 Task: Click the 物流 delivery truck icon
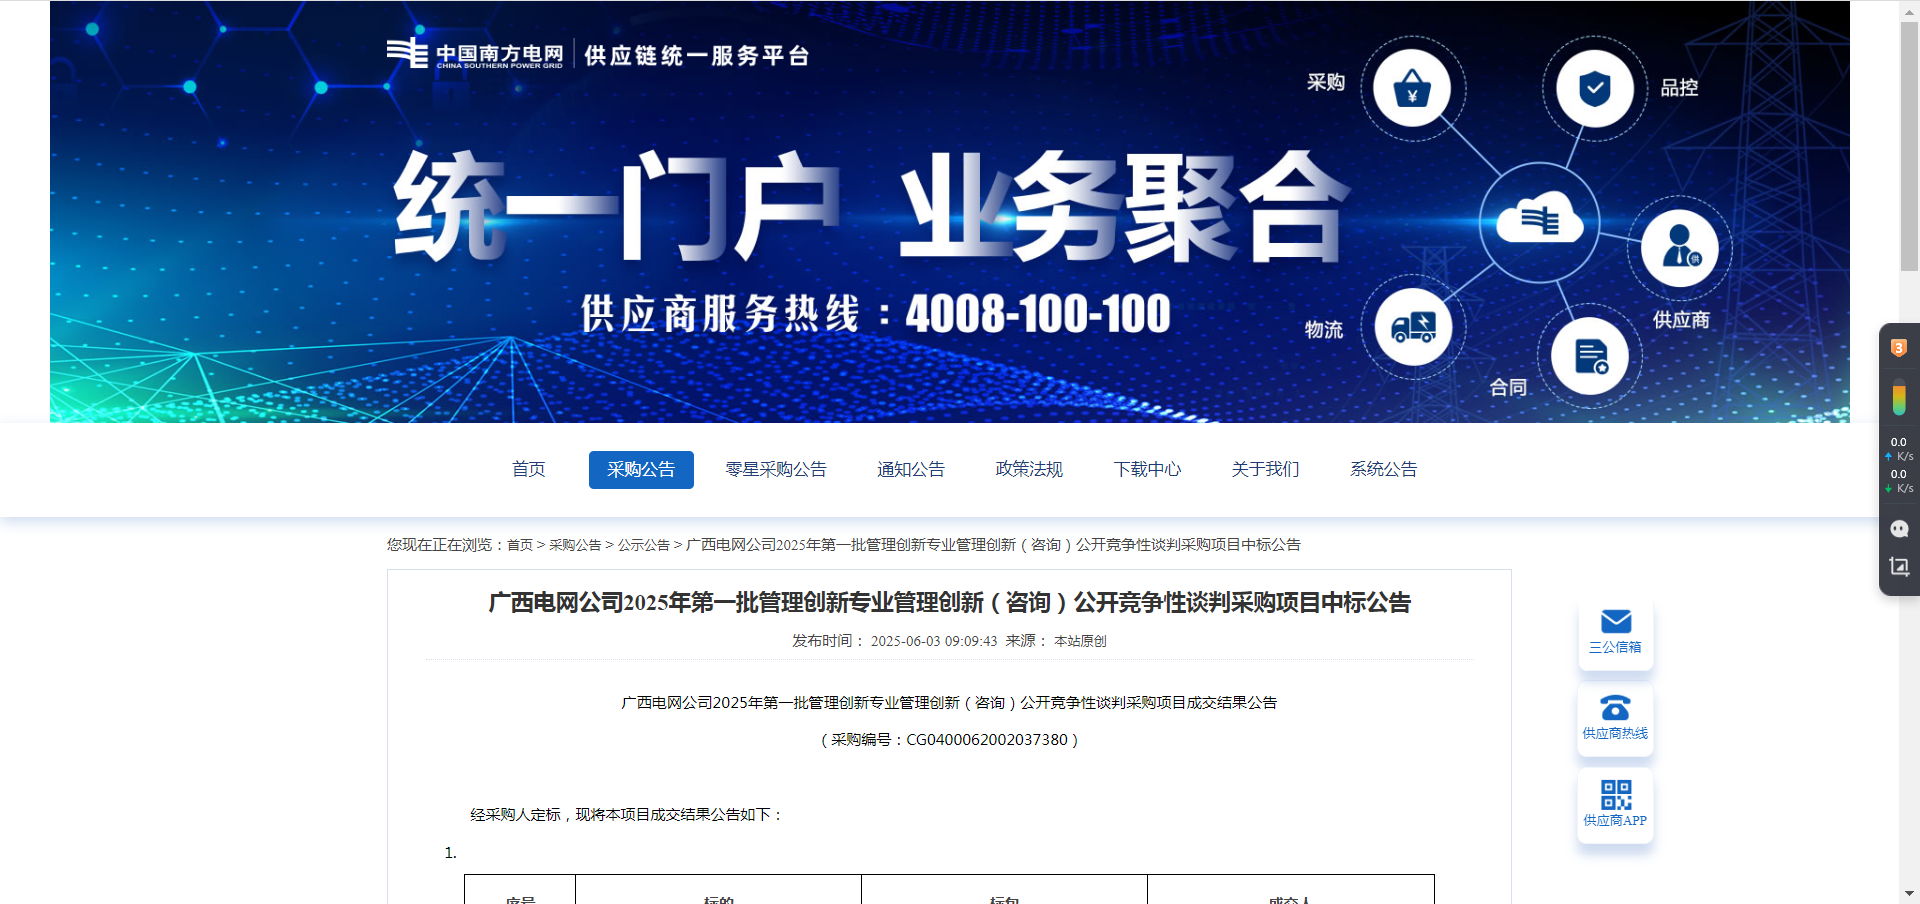point(1413,327)
